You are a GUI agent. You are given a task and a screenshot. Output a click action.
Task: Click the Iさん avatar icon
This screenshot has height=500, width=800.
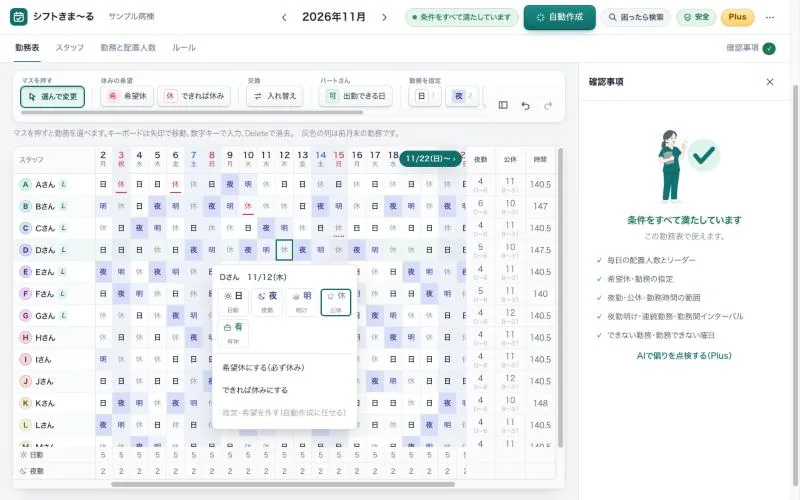[x=26, y=360]
